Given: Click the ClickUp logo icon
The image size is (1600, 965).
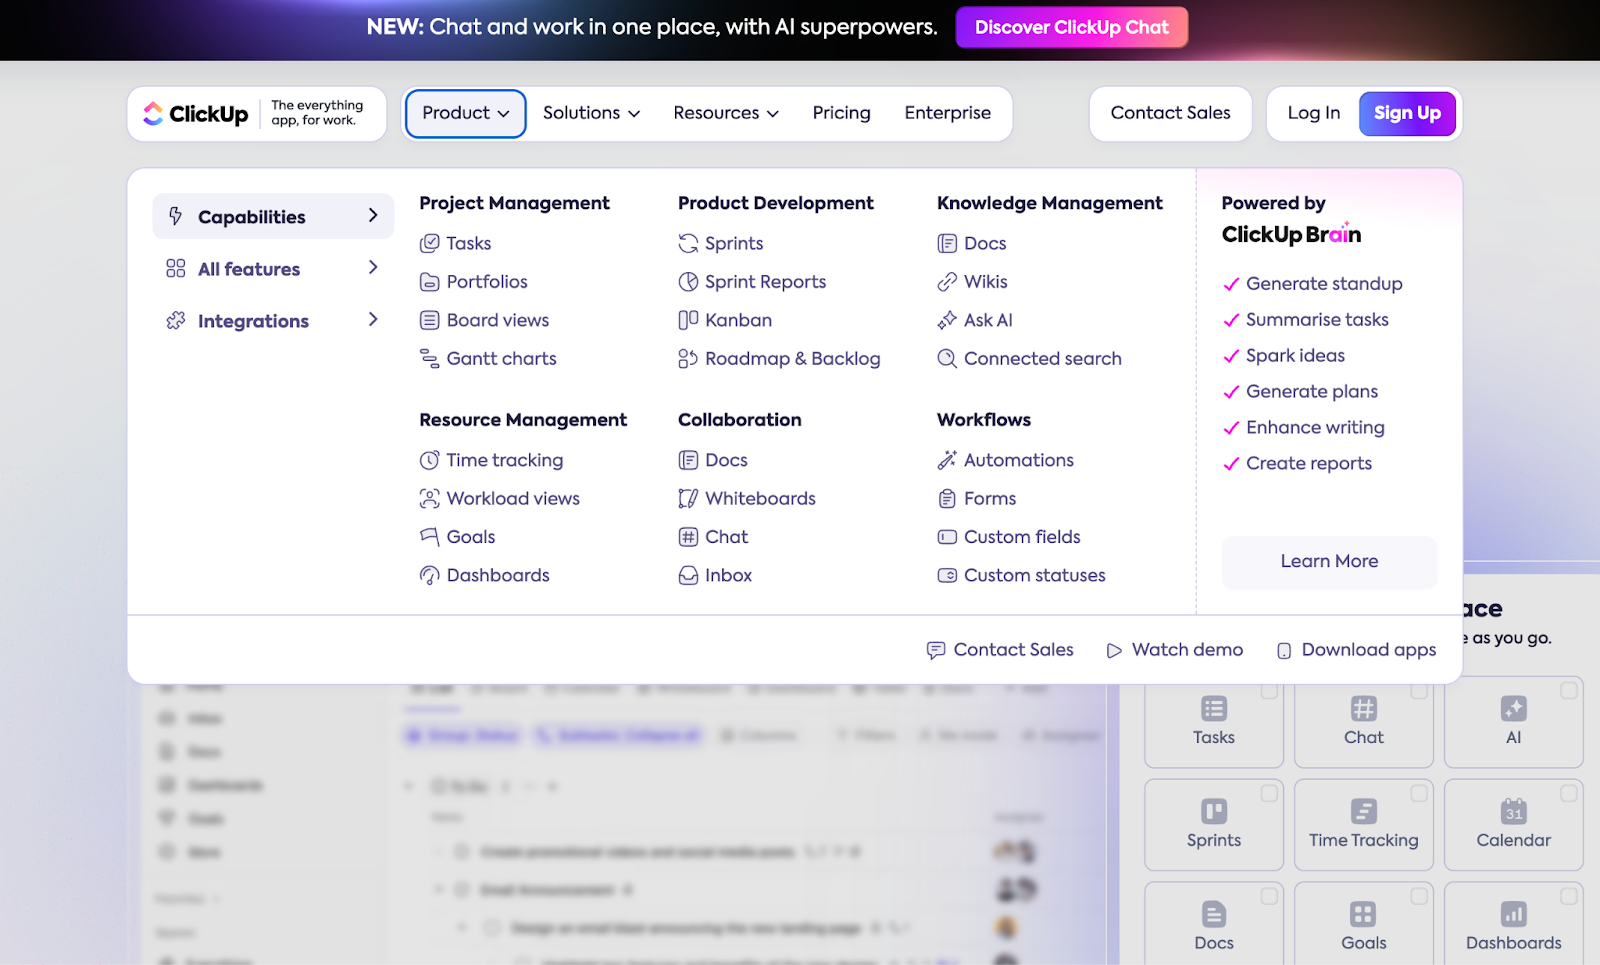Looking at the screenshot, I should click(x=153, y=113).
